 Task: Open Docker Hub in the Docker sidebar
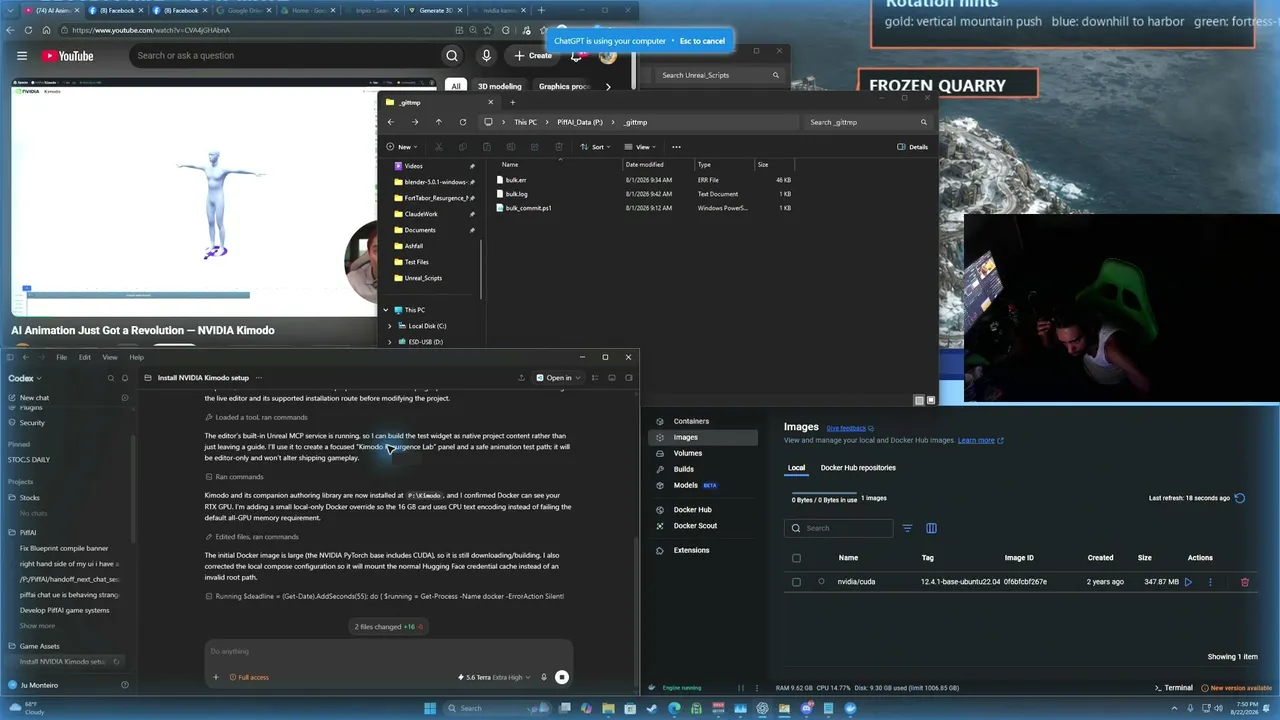click(x=692, y=510)
